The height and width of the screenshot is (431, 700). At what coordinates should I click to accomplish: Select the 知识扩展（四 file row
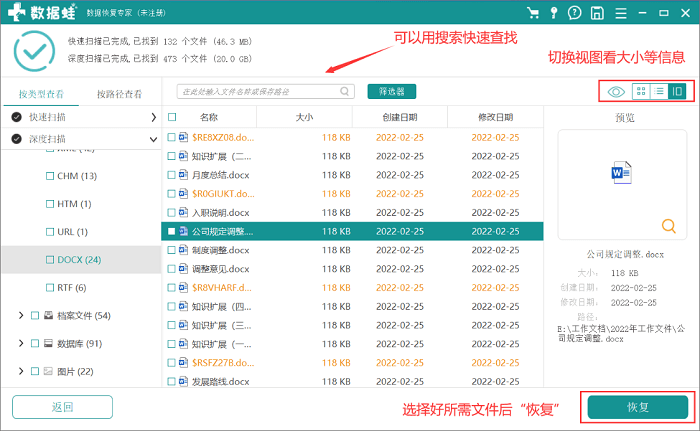[352, 306]
